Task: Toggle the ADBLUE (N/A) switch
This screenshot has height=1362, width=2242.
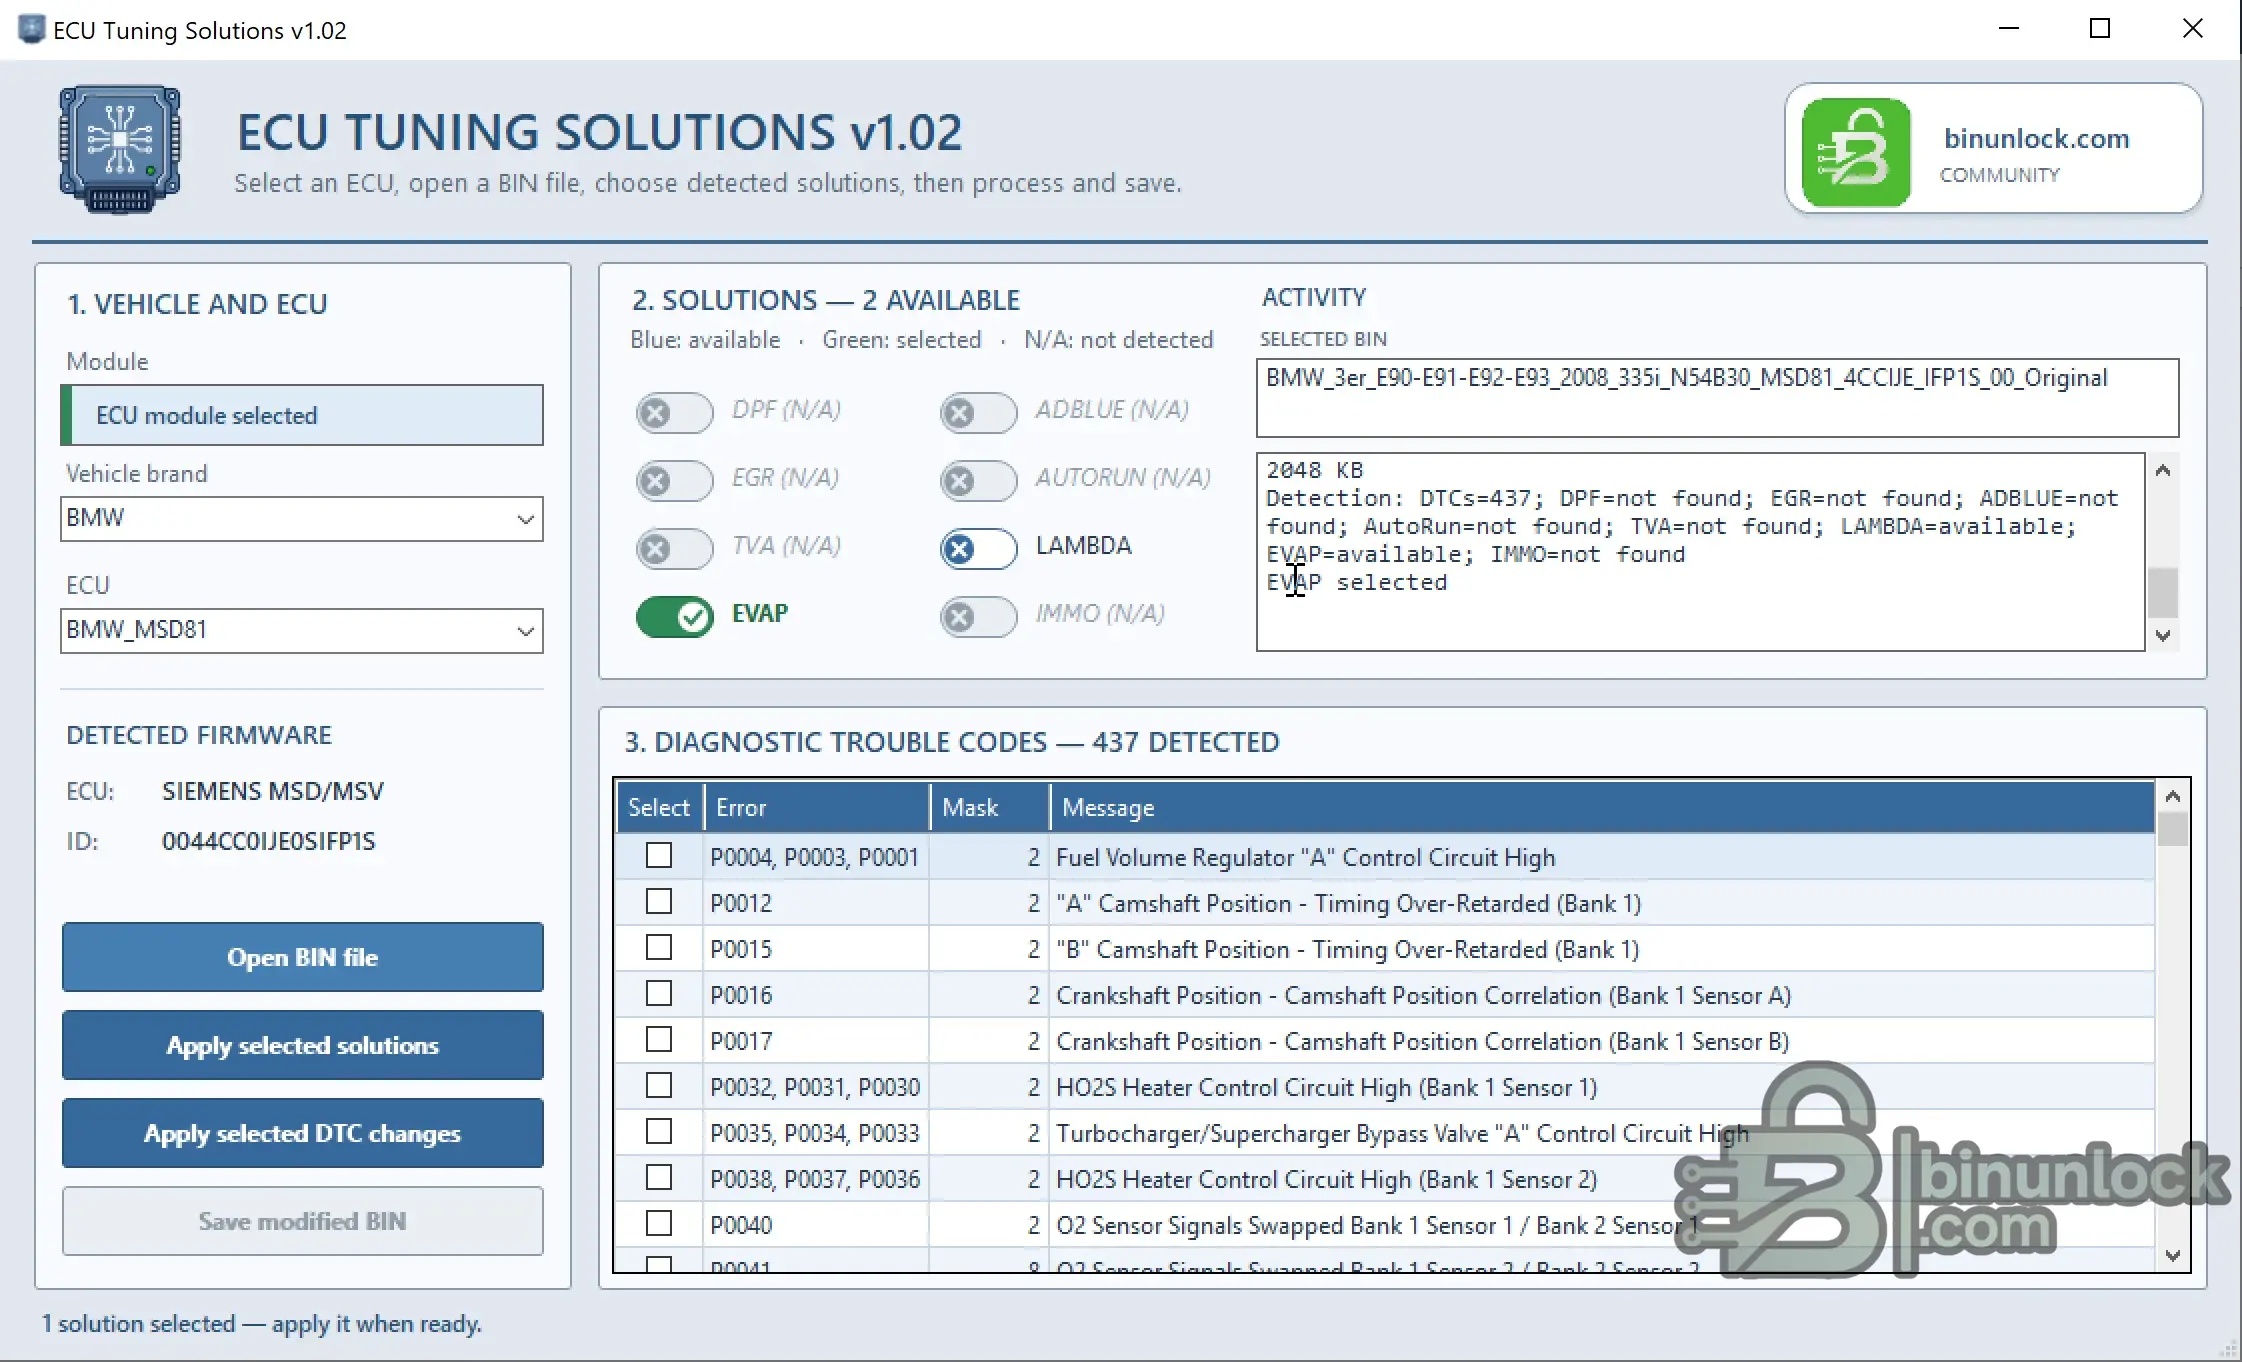Action: pyautogui.click(x=978, y=412)
